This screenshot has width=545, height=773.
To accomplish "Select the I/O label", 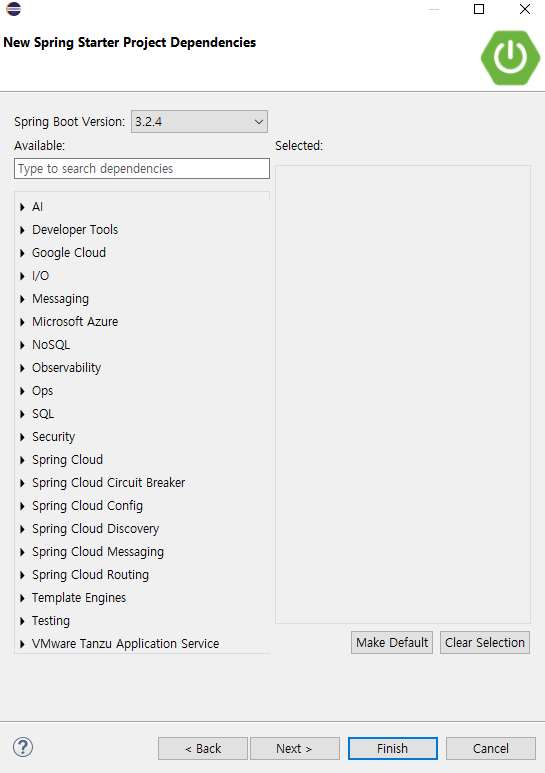I will tap(40, 276).
